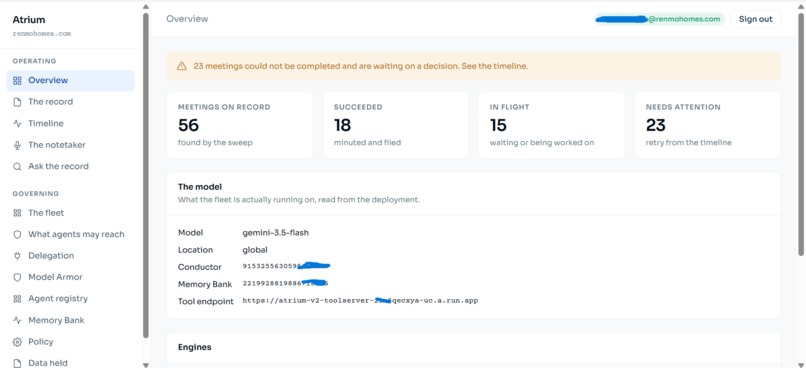Click the In flight card showing 15
Screen dimensions: 806x368
(x=552, y=125)
